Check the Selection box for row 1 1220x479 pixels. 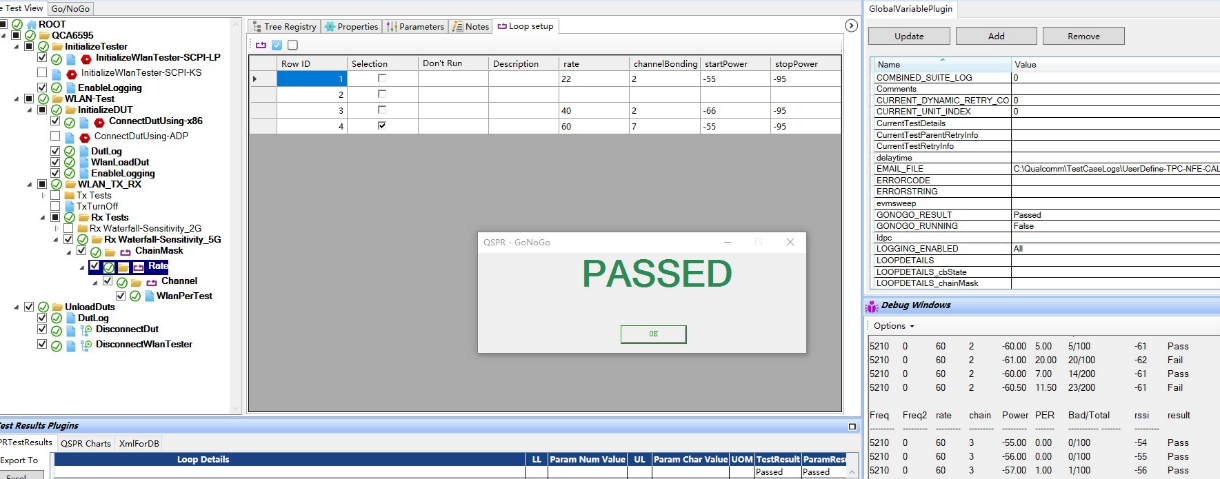click(x=381, y=79)
